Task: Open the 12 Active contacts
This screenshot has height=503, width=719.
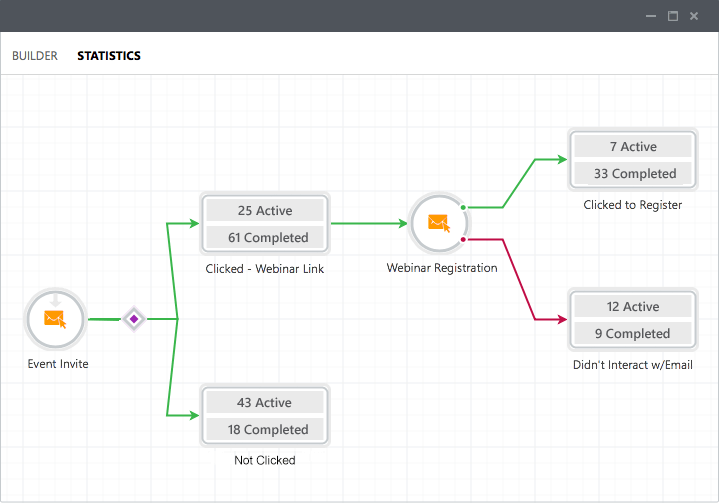Action: click(x=633, y=307)
